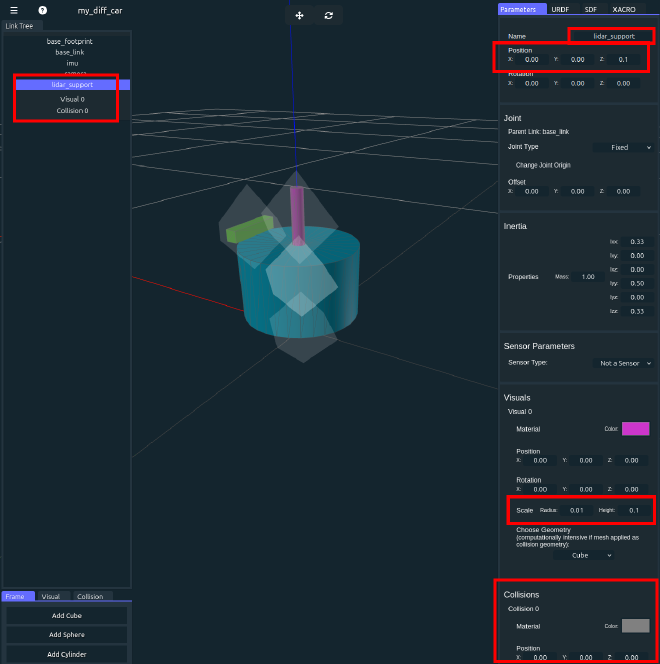
Task: Edit the joint Offset Y field
Action: click(x=577, y=191)
